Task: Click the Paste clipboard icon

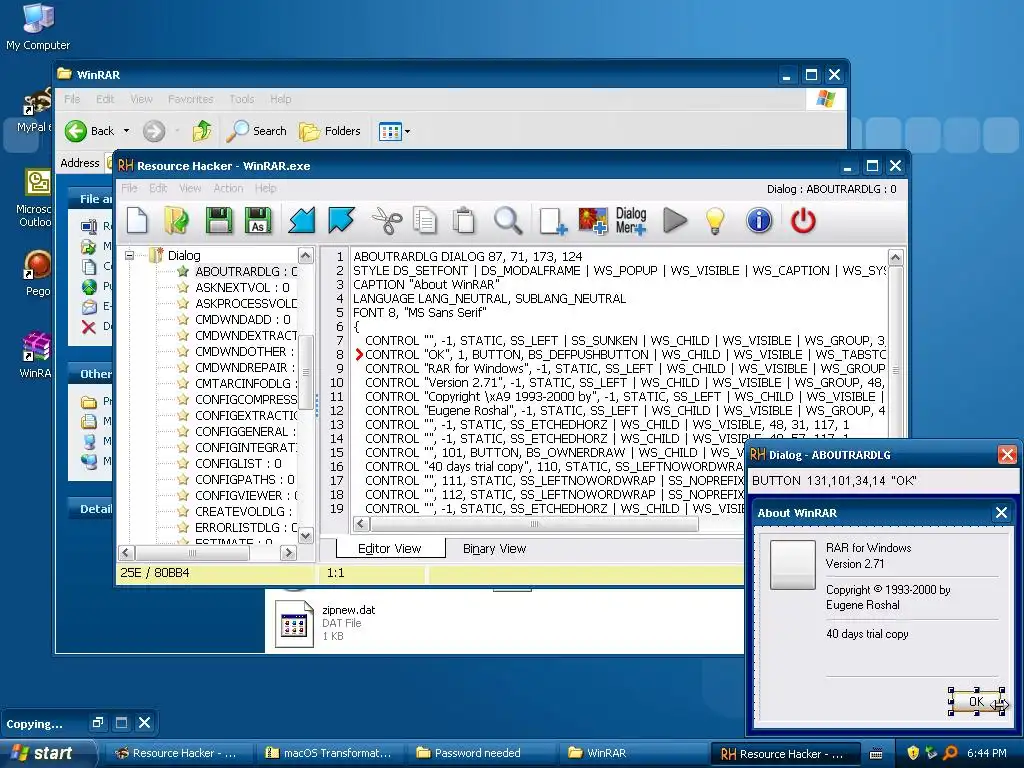Action: coord(464,220)
